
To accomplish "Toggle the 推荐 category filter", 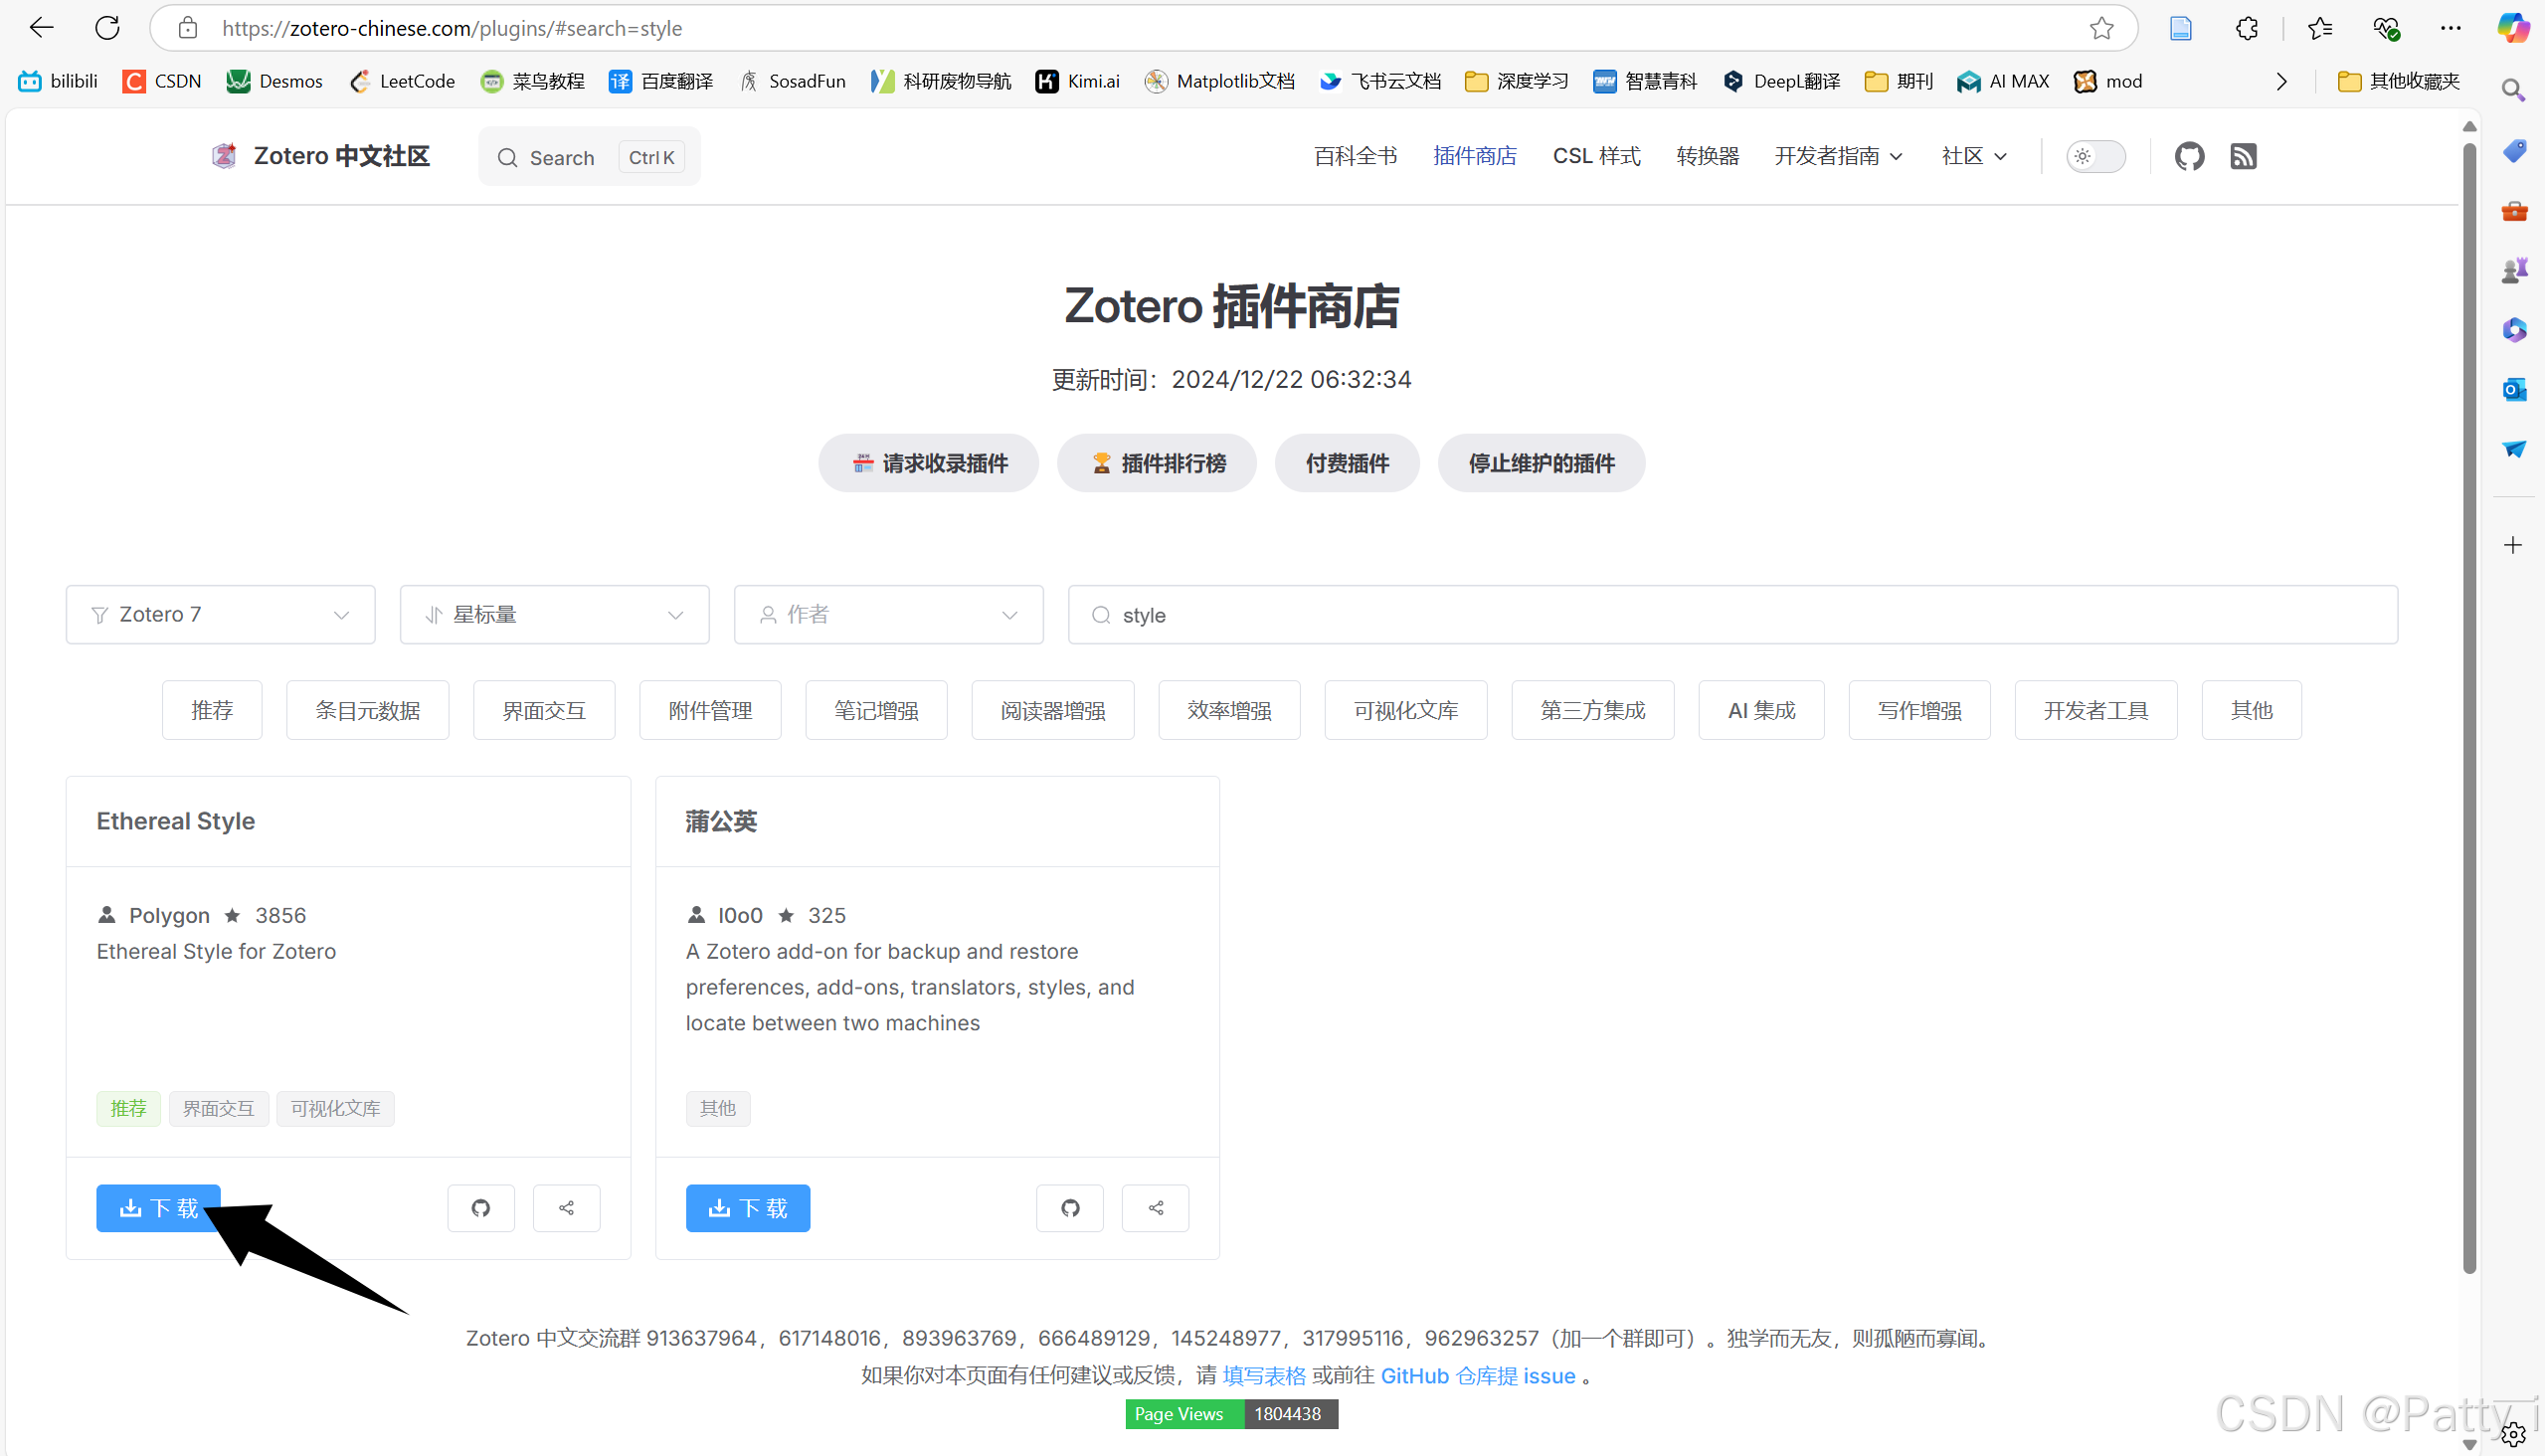I will tap(212, 710).
